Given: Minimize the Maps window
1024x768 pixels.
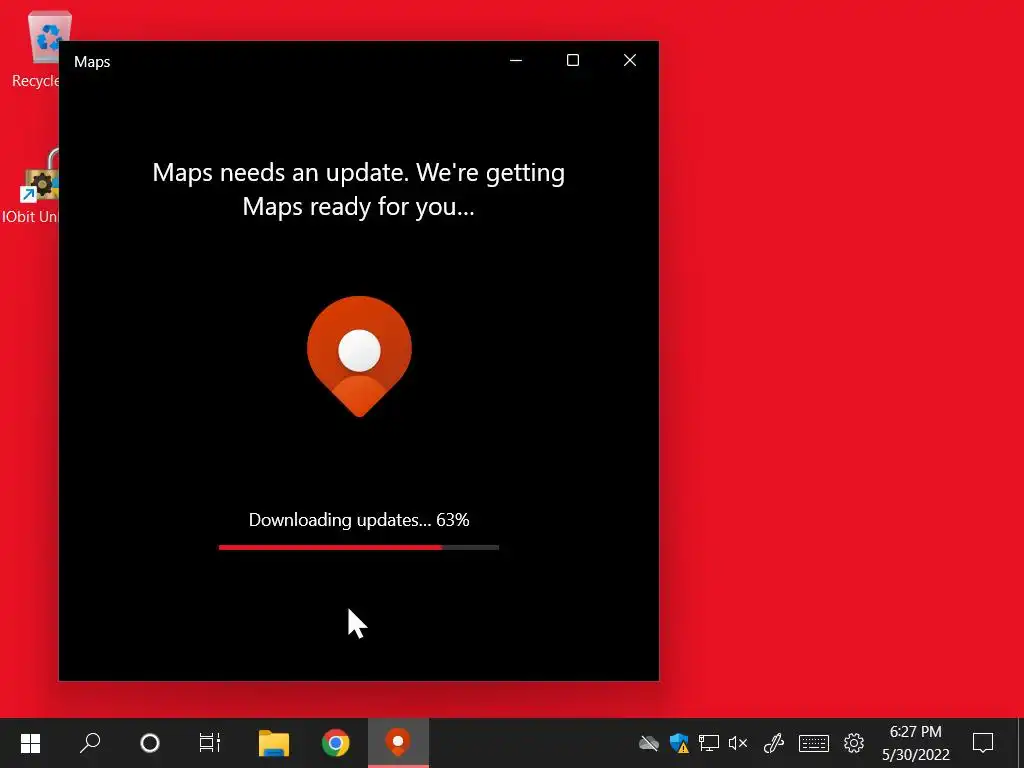Looking at the screenshot, I should tap(516, 60).
